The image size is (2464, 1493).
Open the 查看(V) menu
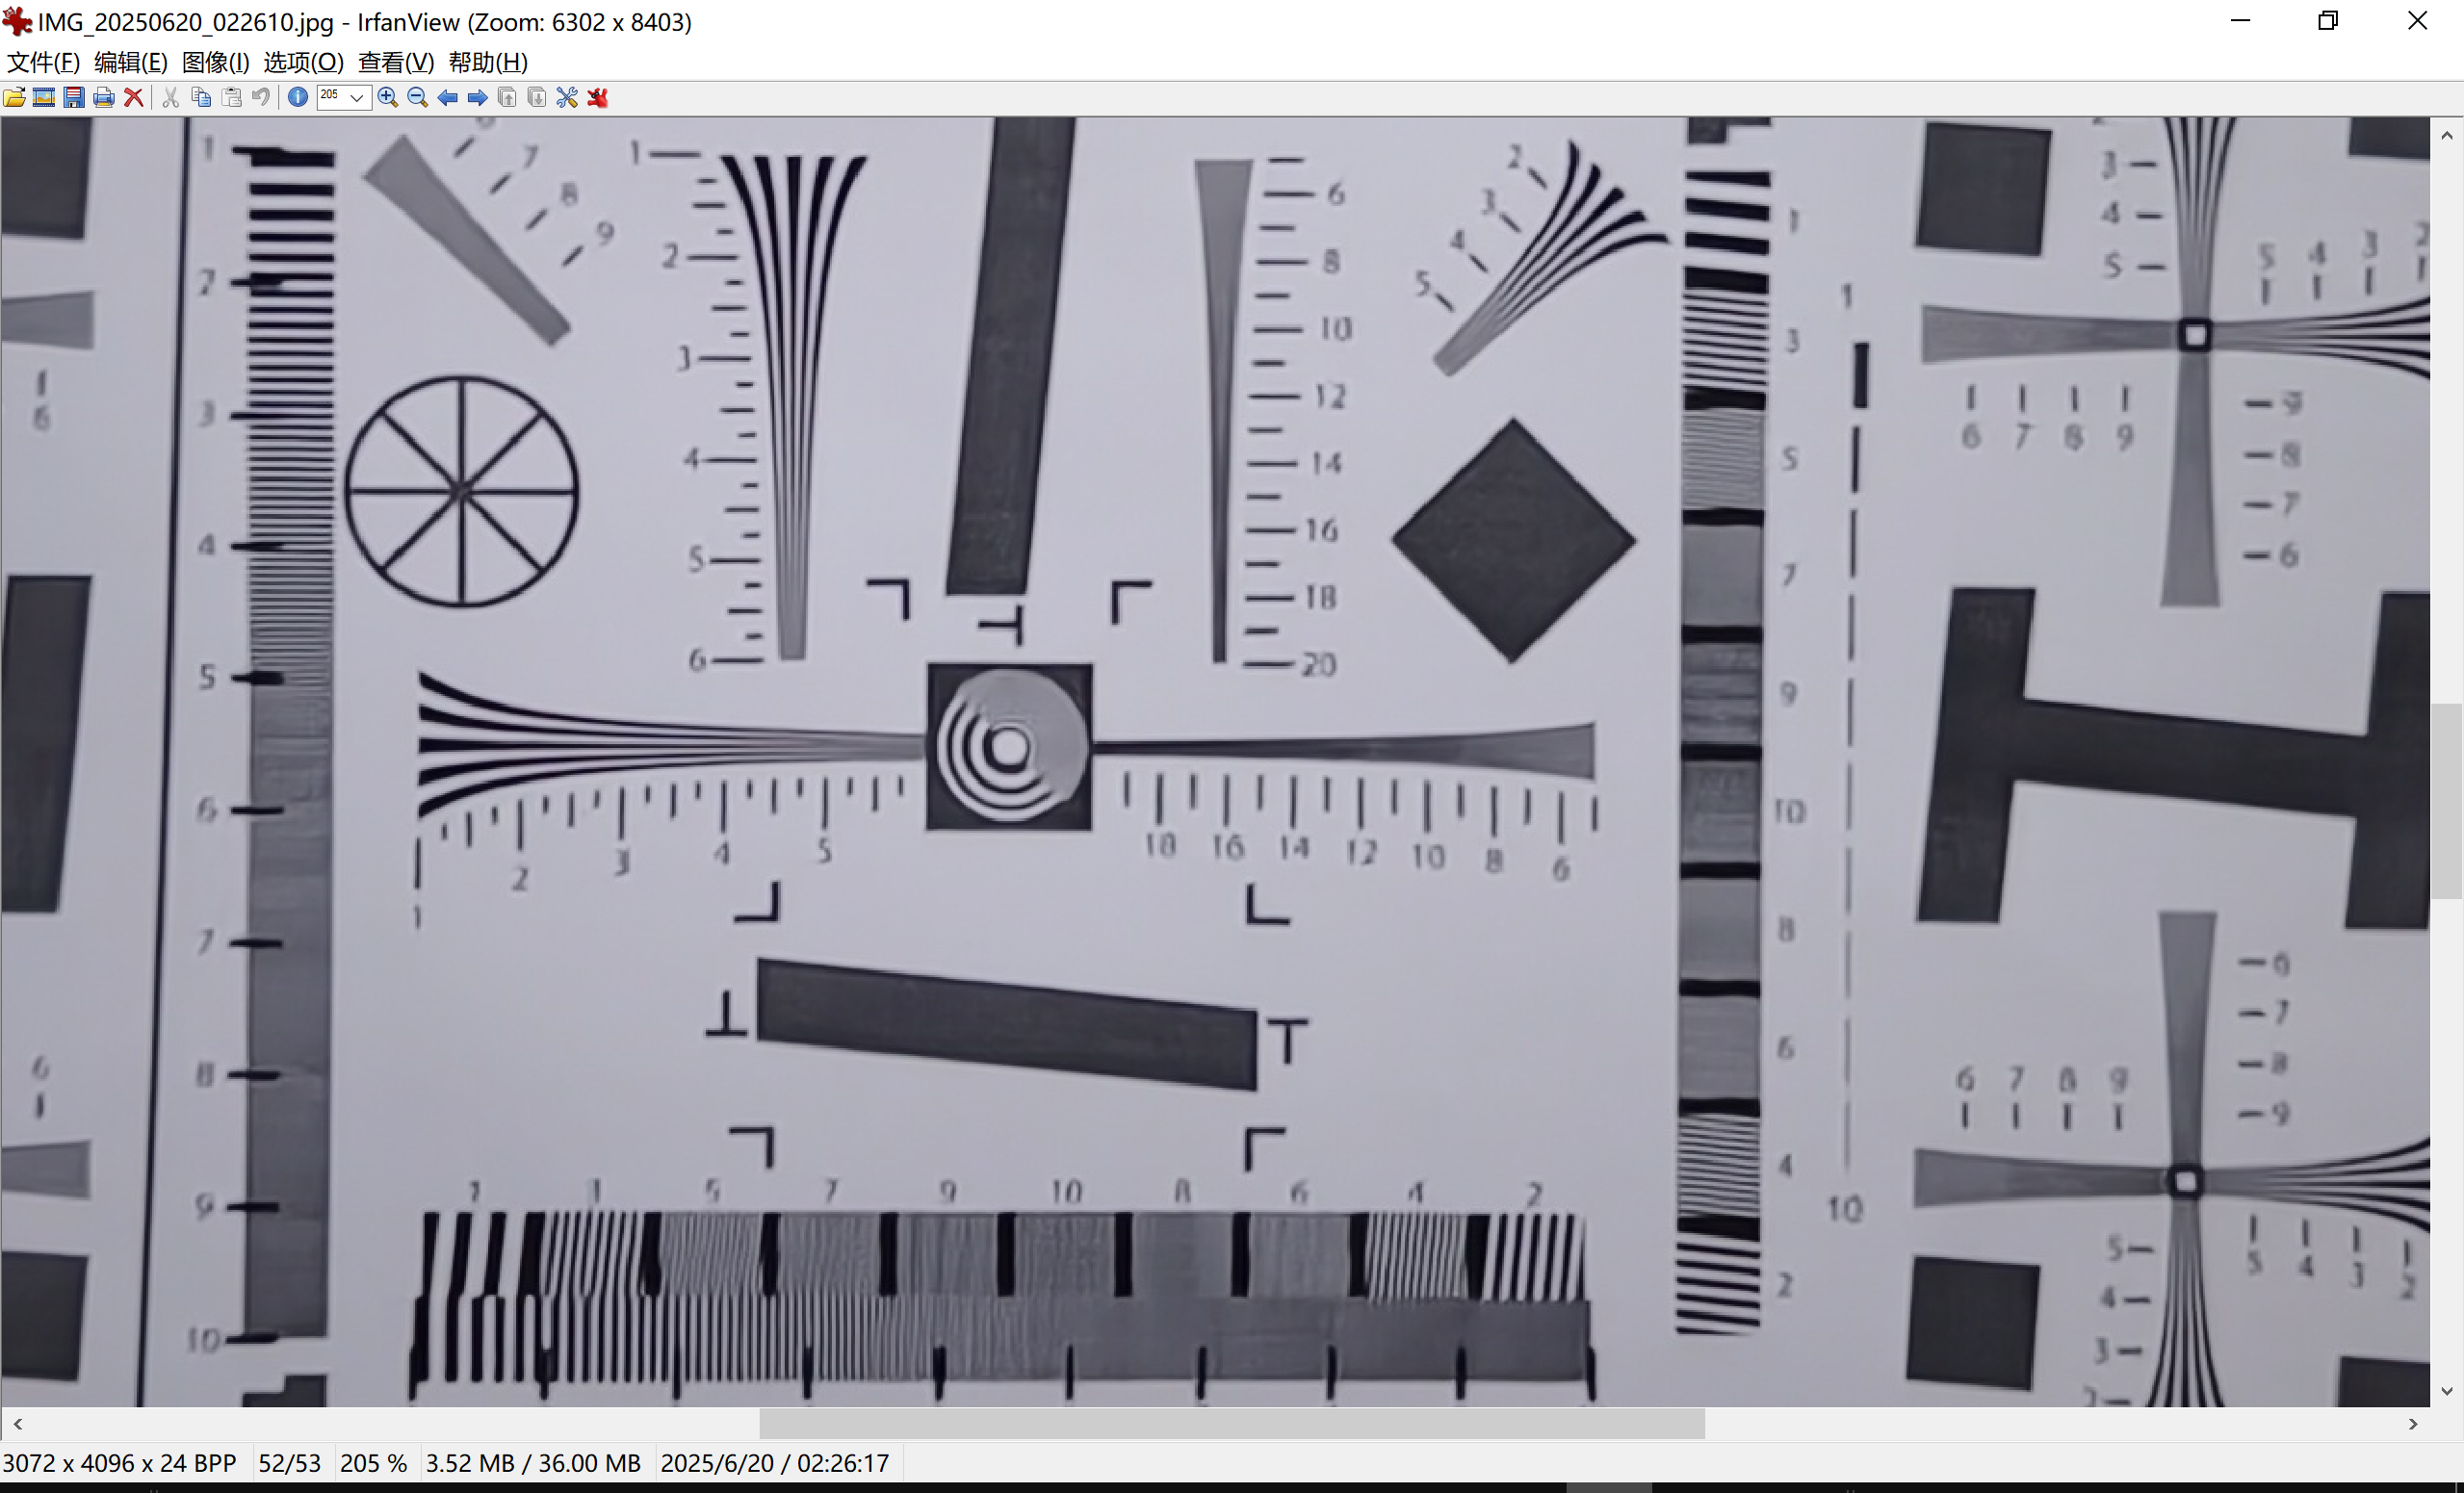(396, 62)
